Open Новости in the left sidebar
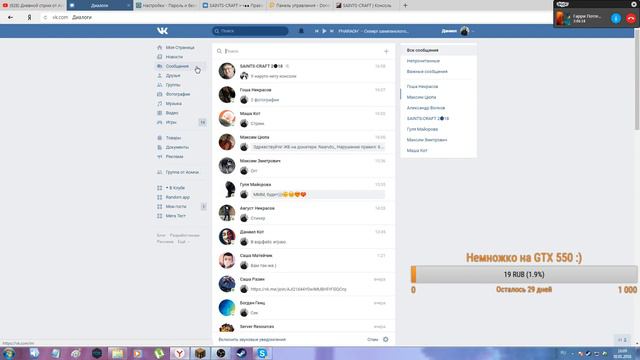This screenshot has height=360, width=640. pos(174,57)
